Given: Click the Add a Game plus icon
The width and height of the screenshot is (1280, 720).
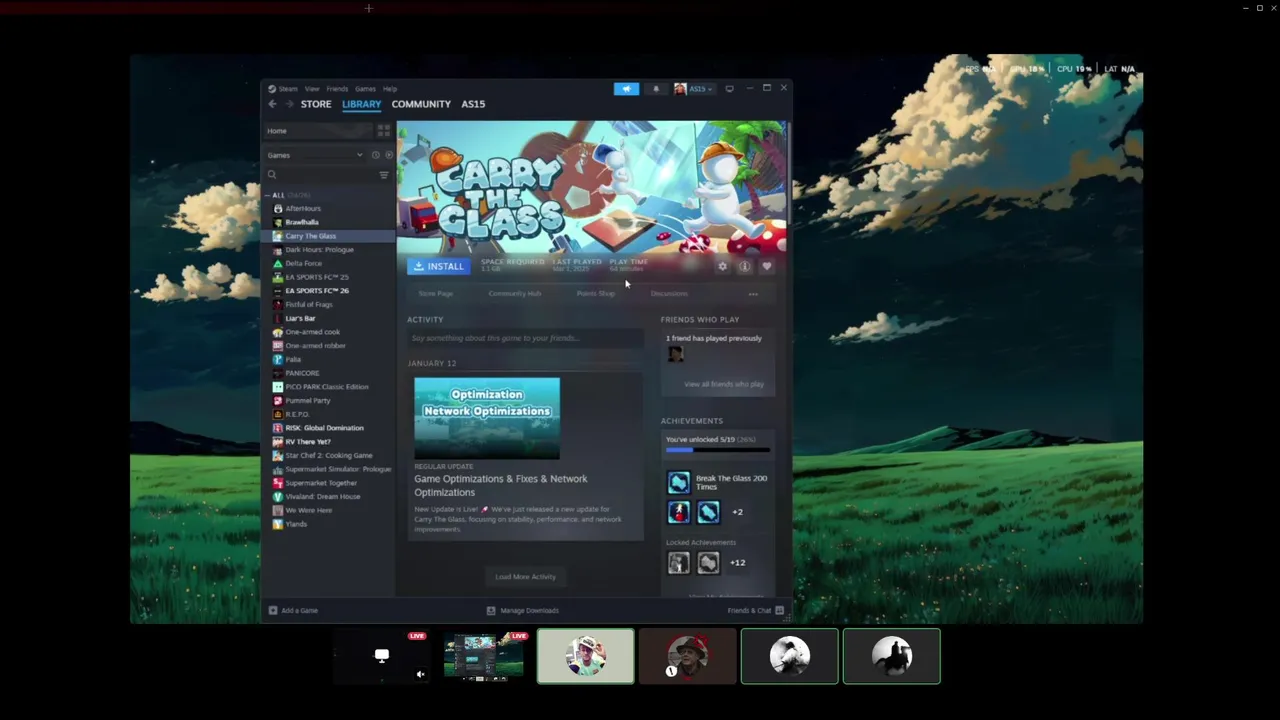Looking at the screenshot, I should pyautogui.click(x=272, y=610).
